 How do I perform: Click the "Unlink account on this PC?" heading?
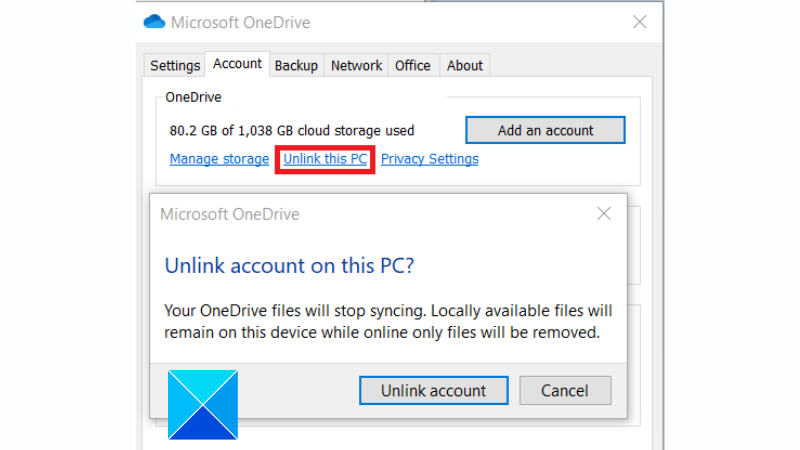click(x=289, y=266)
